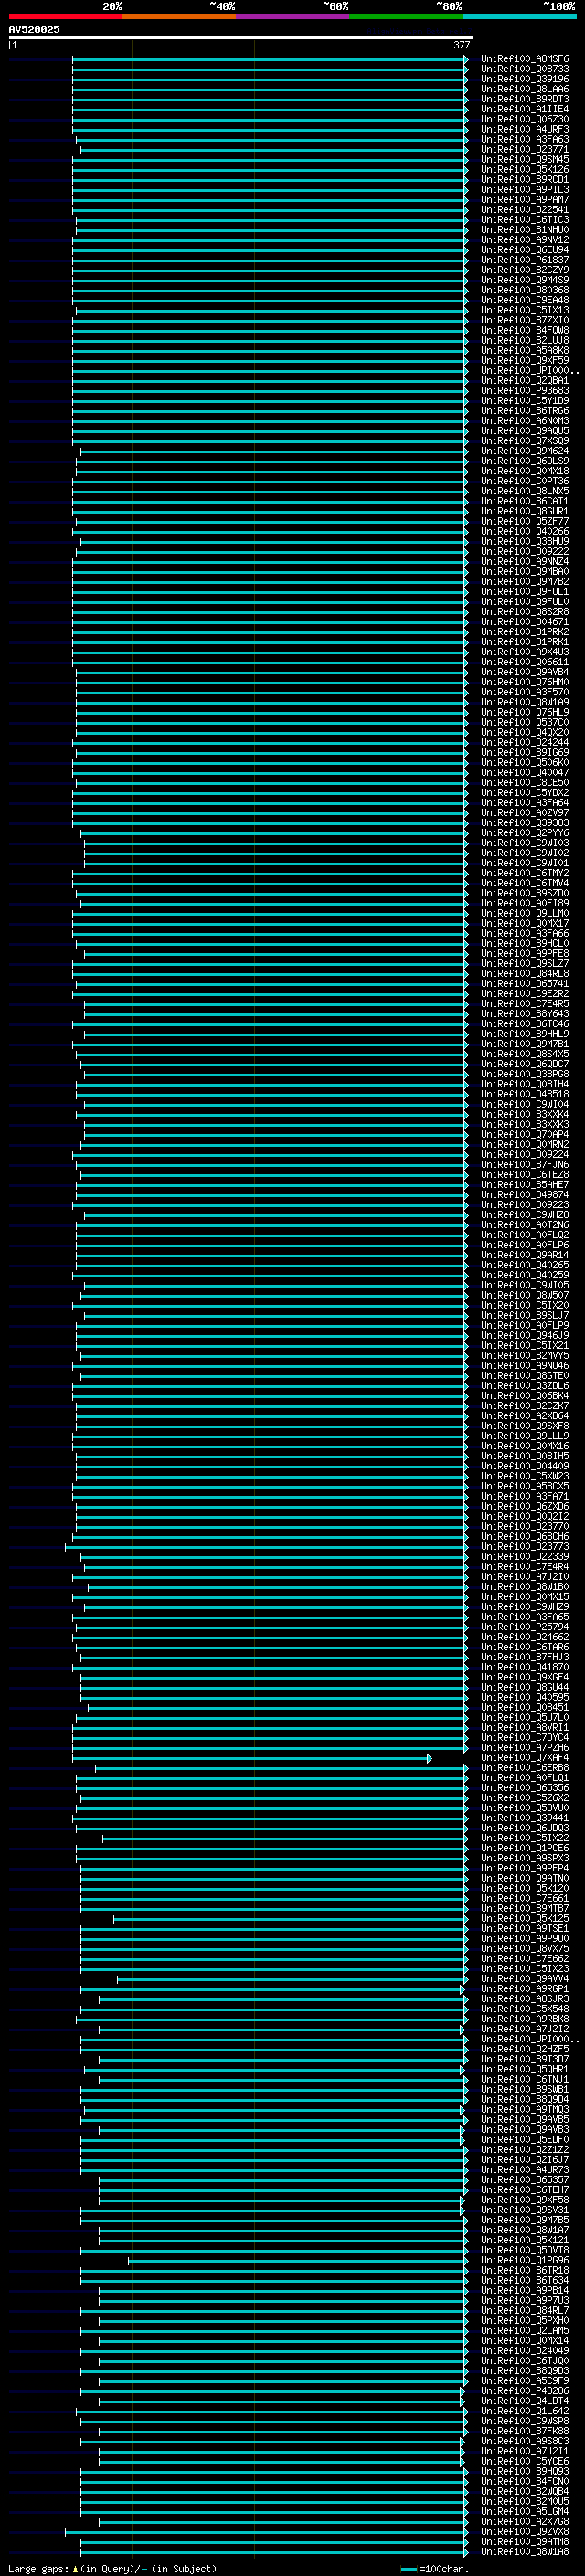Image resolution: width=585 pixels, height=2576 pixels.
Task: Select hit label UniRef100_Q8GUR1
Action: 525,511
